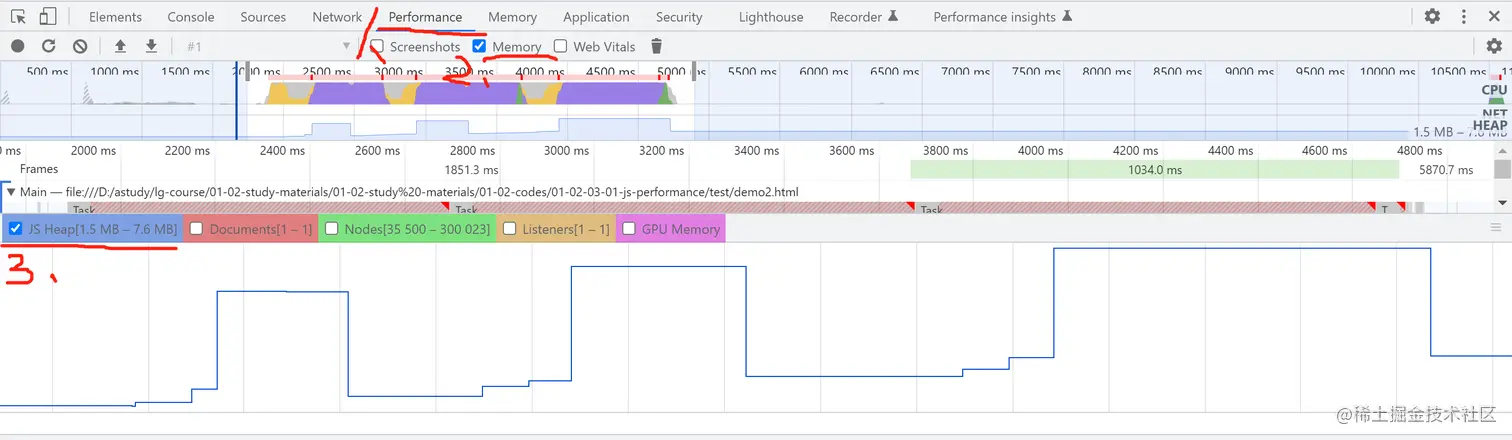Viewport: 1512px width, 440px height.
Task: Uncheck the Memory checkbox
Action: pyautogui.click(x=479, y=46)
